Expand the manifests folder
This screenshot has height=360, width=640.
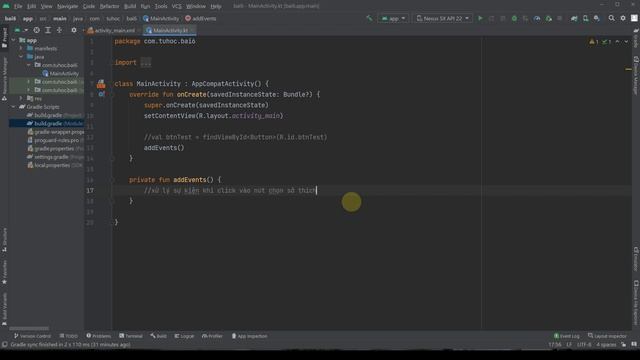[x=21, y=48]
